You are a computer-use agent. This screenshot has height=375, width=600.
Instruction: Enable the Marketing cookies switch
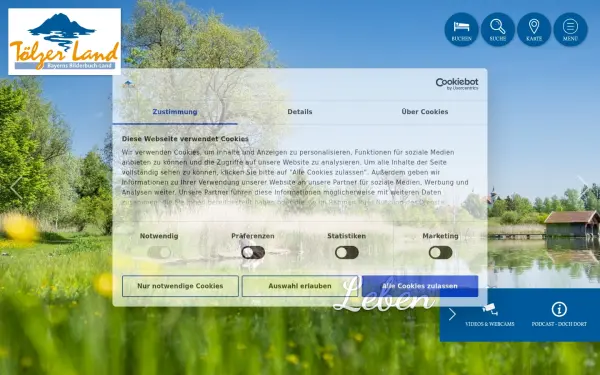click(440, 253)
